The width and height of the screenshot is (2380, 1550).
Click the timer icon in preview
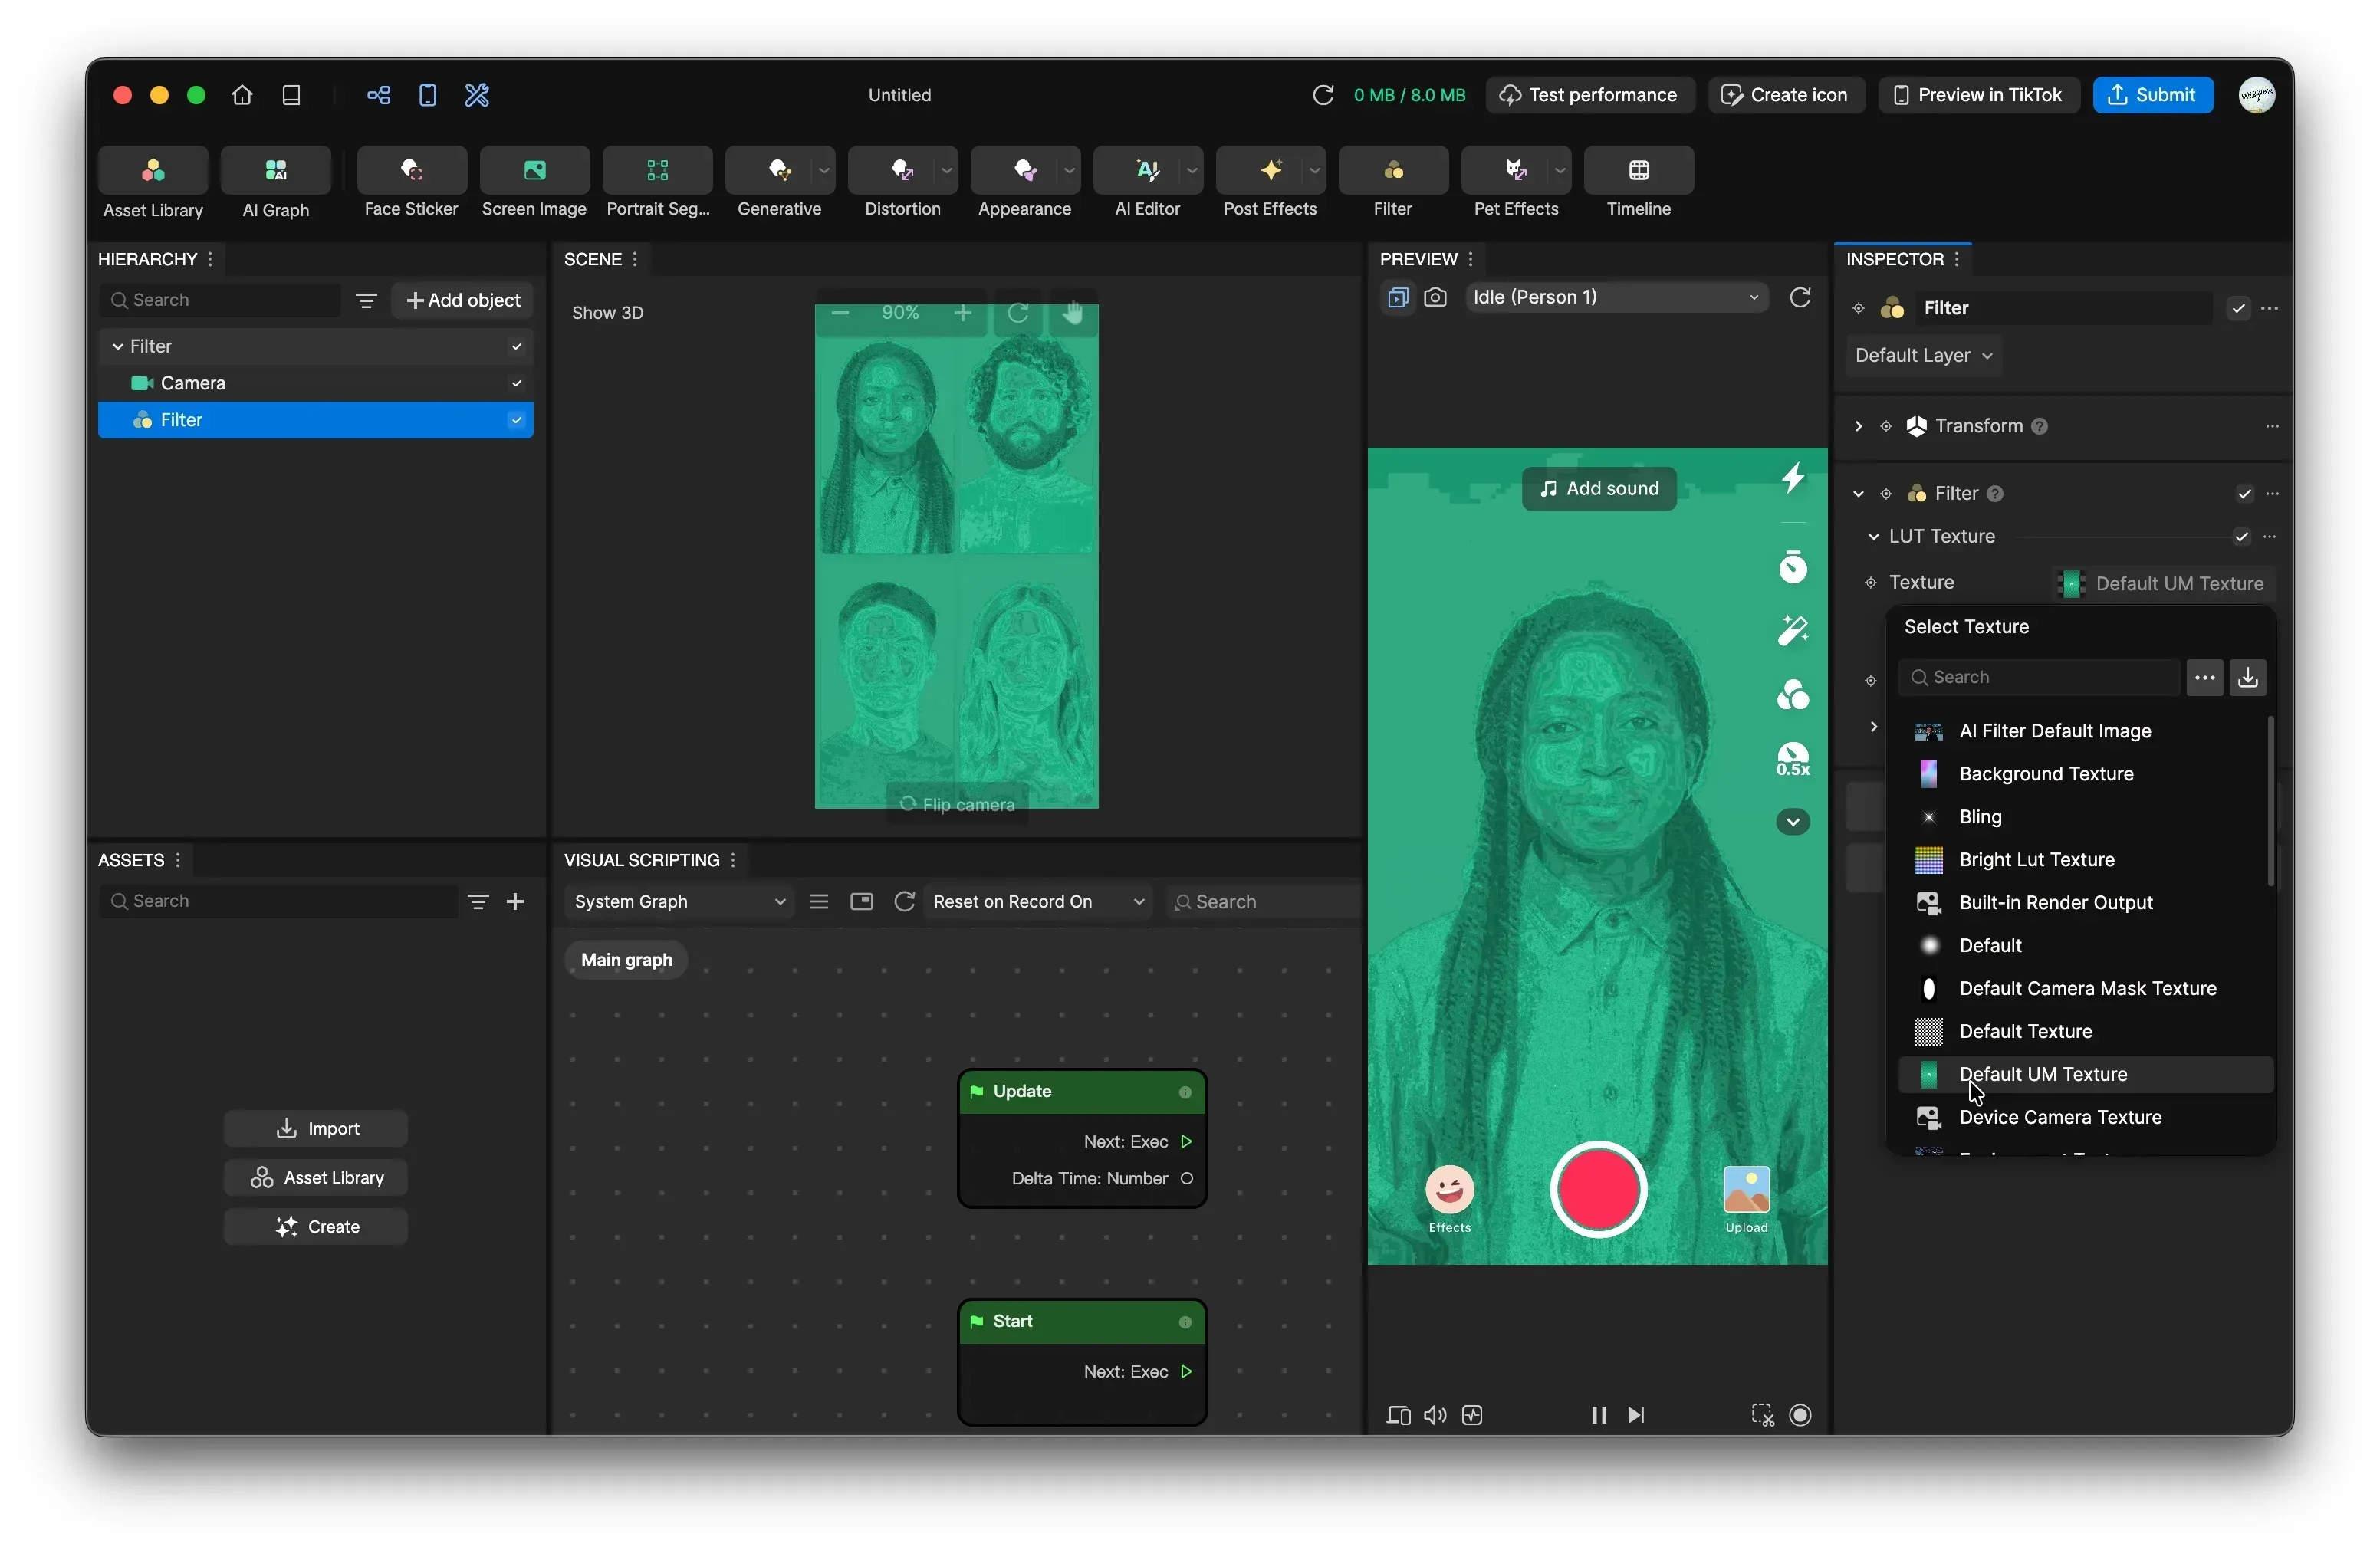point(1793,567)
